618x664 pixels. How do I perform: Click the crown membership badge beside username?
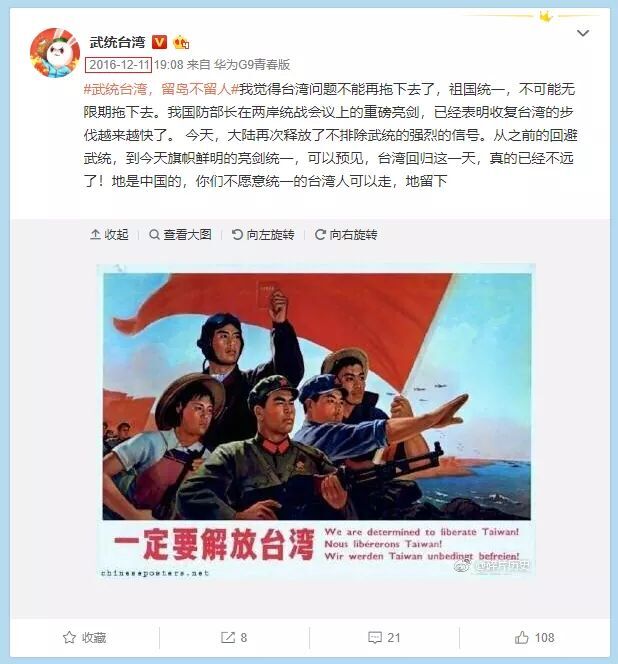pos(181,42)
